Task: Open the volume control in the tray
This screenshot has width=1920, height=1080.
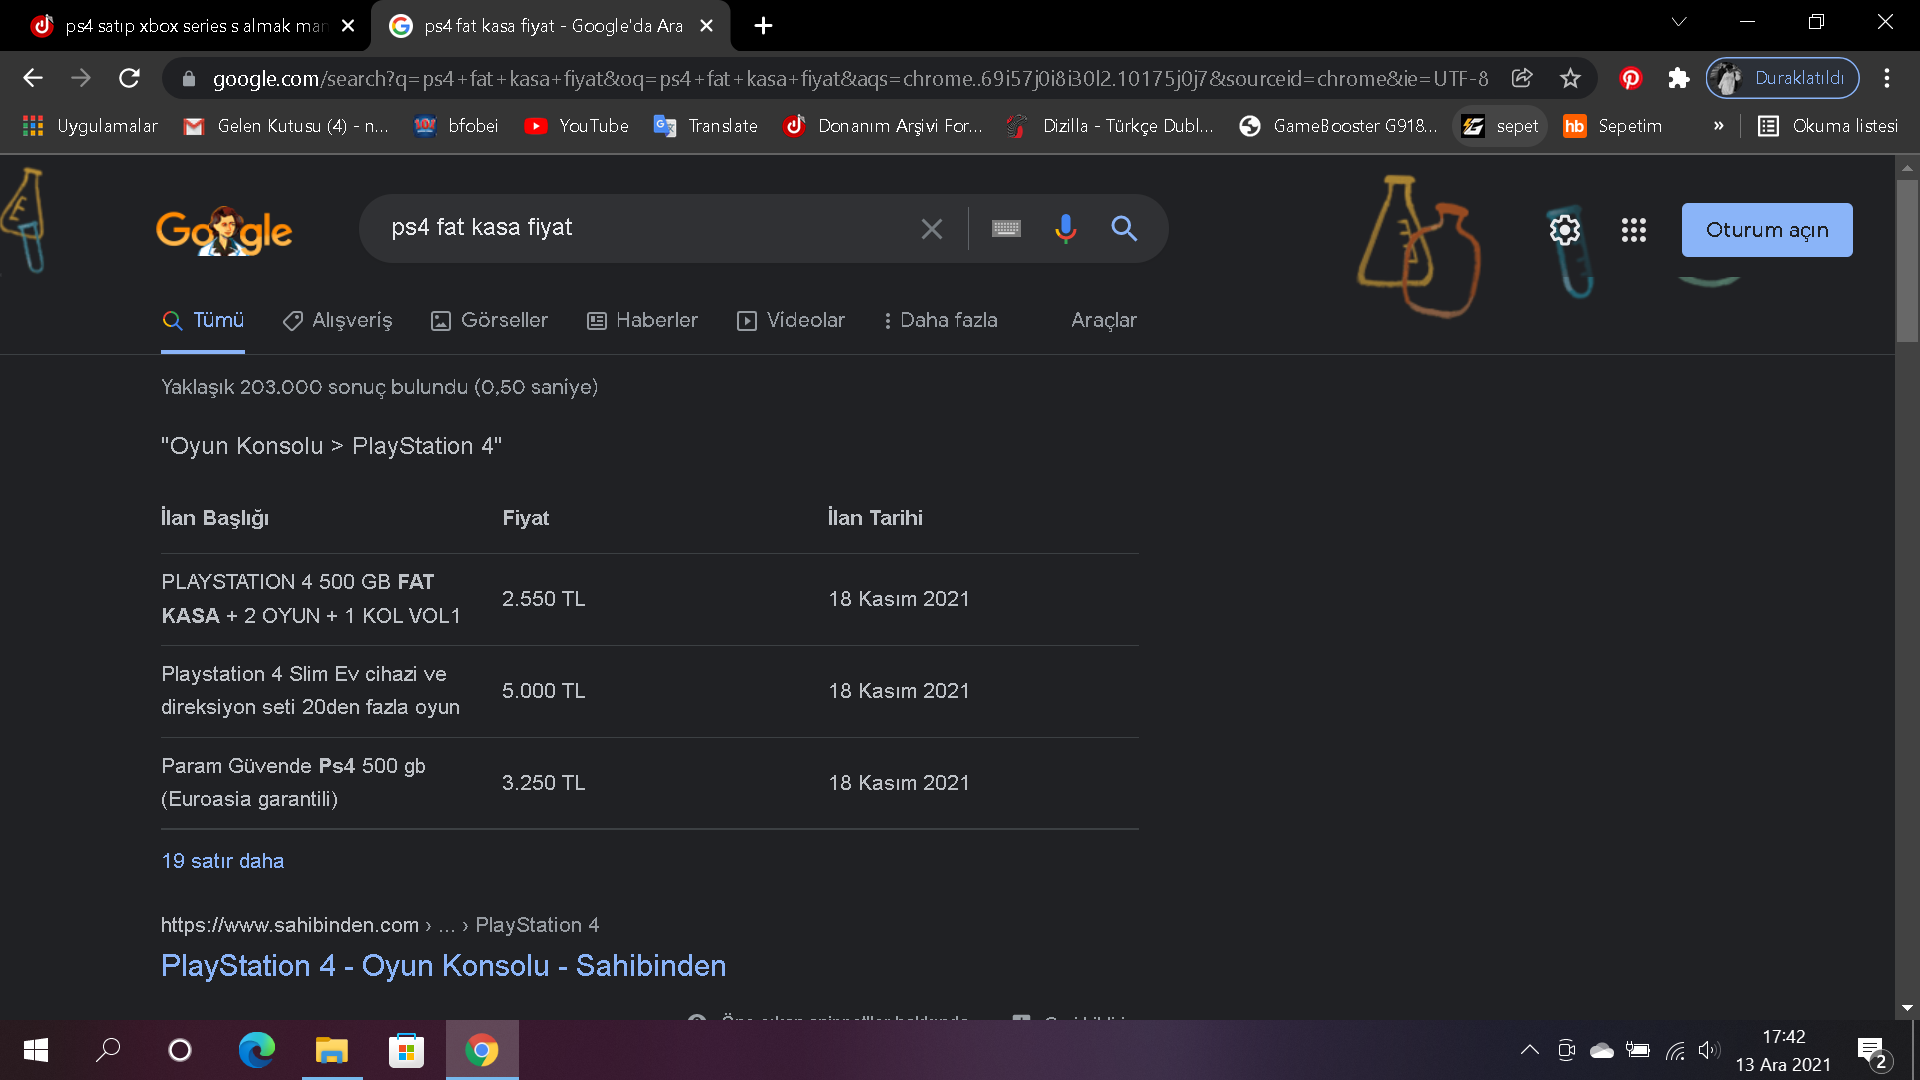Action: coord(1708,1050)
